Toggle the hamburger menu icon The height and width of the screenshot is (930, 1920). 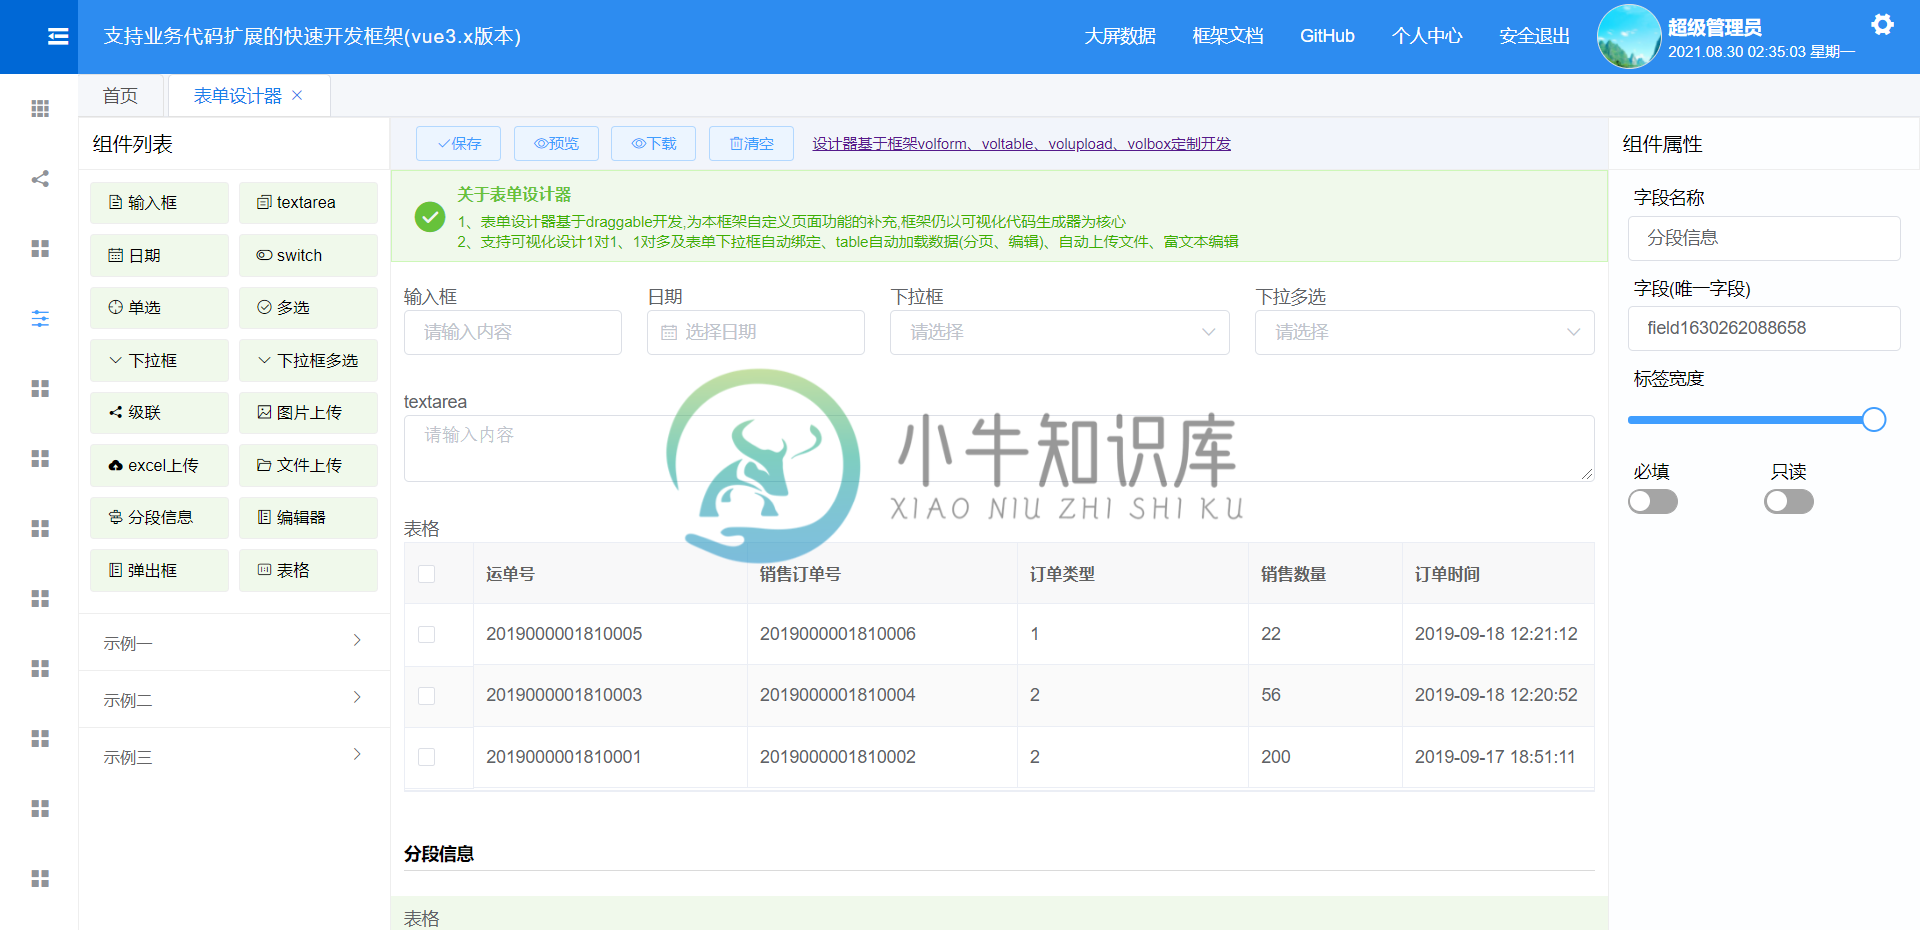coord(58,36)
